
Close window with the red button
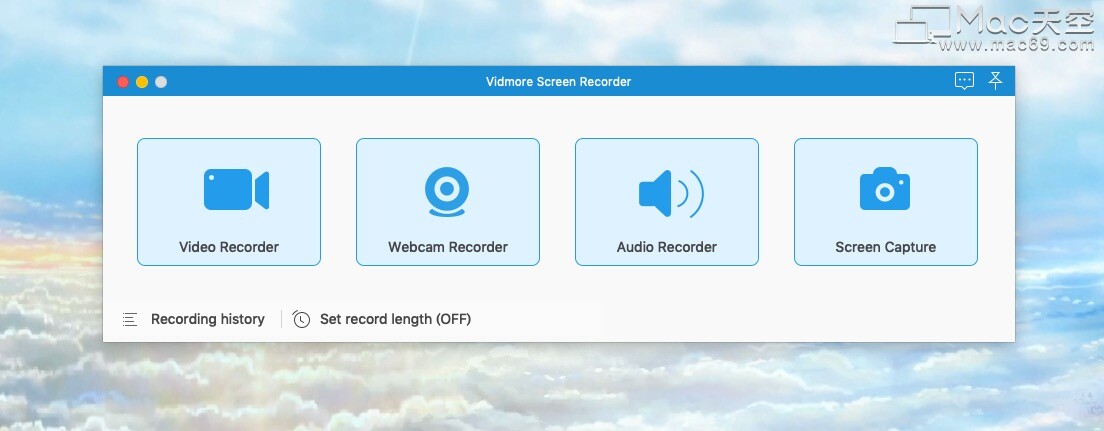pos(123,82)
